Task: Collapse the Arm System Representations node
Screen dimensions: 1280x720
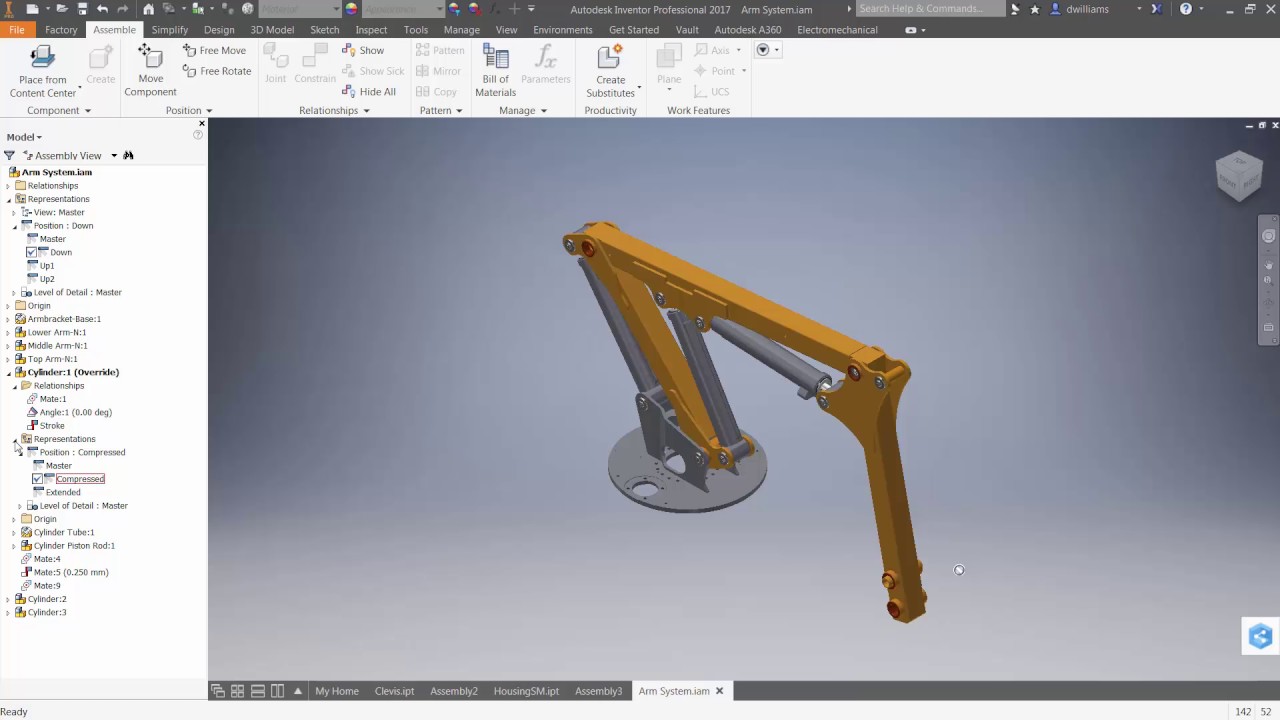Action: click(x=8, y=199)
